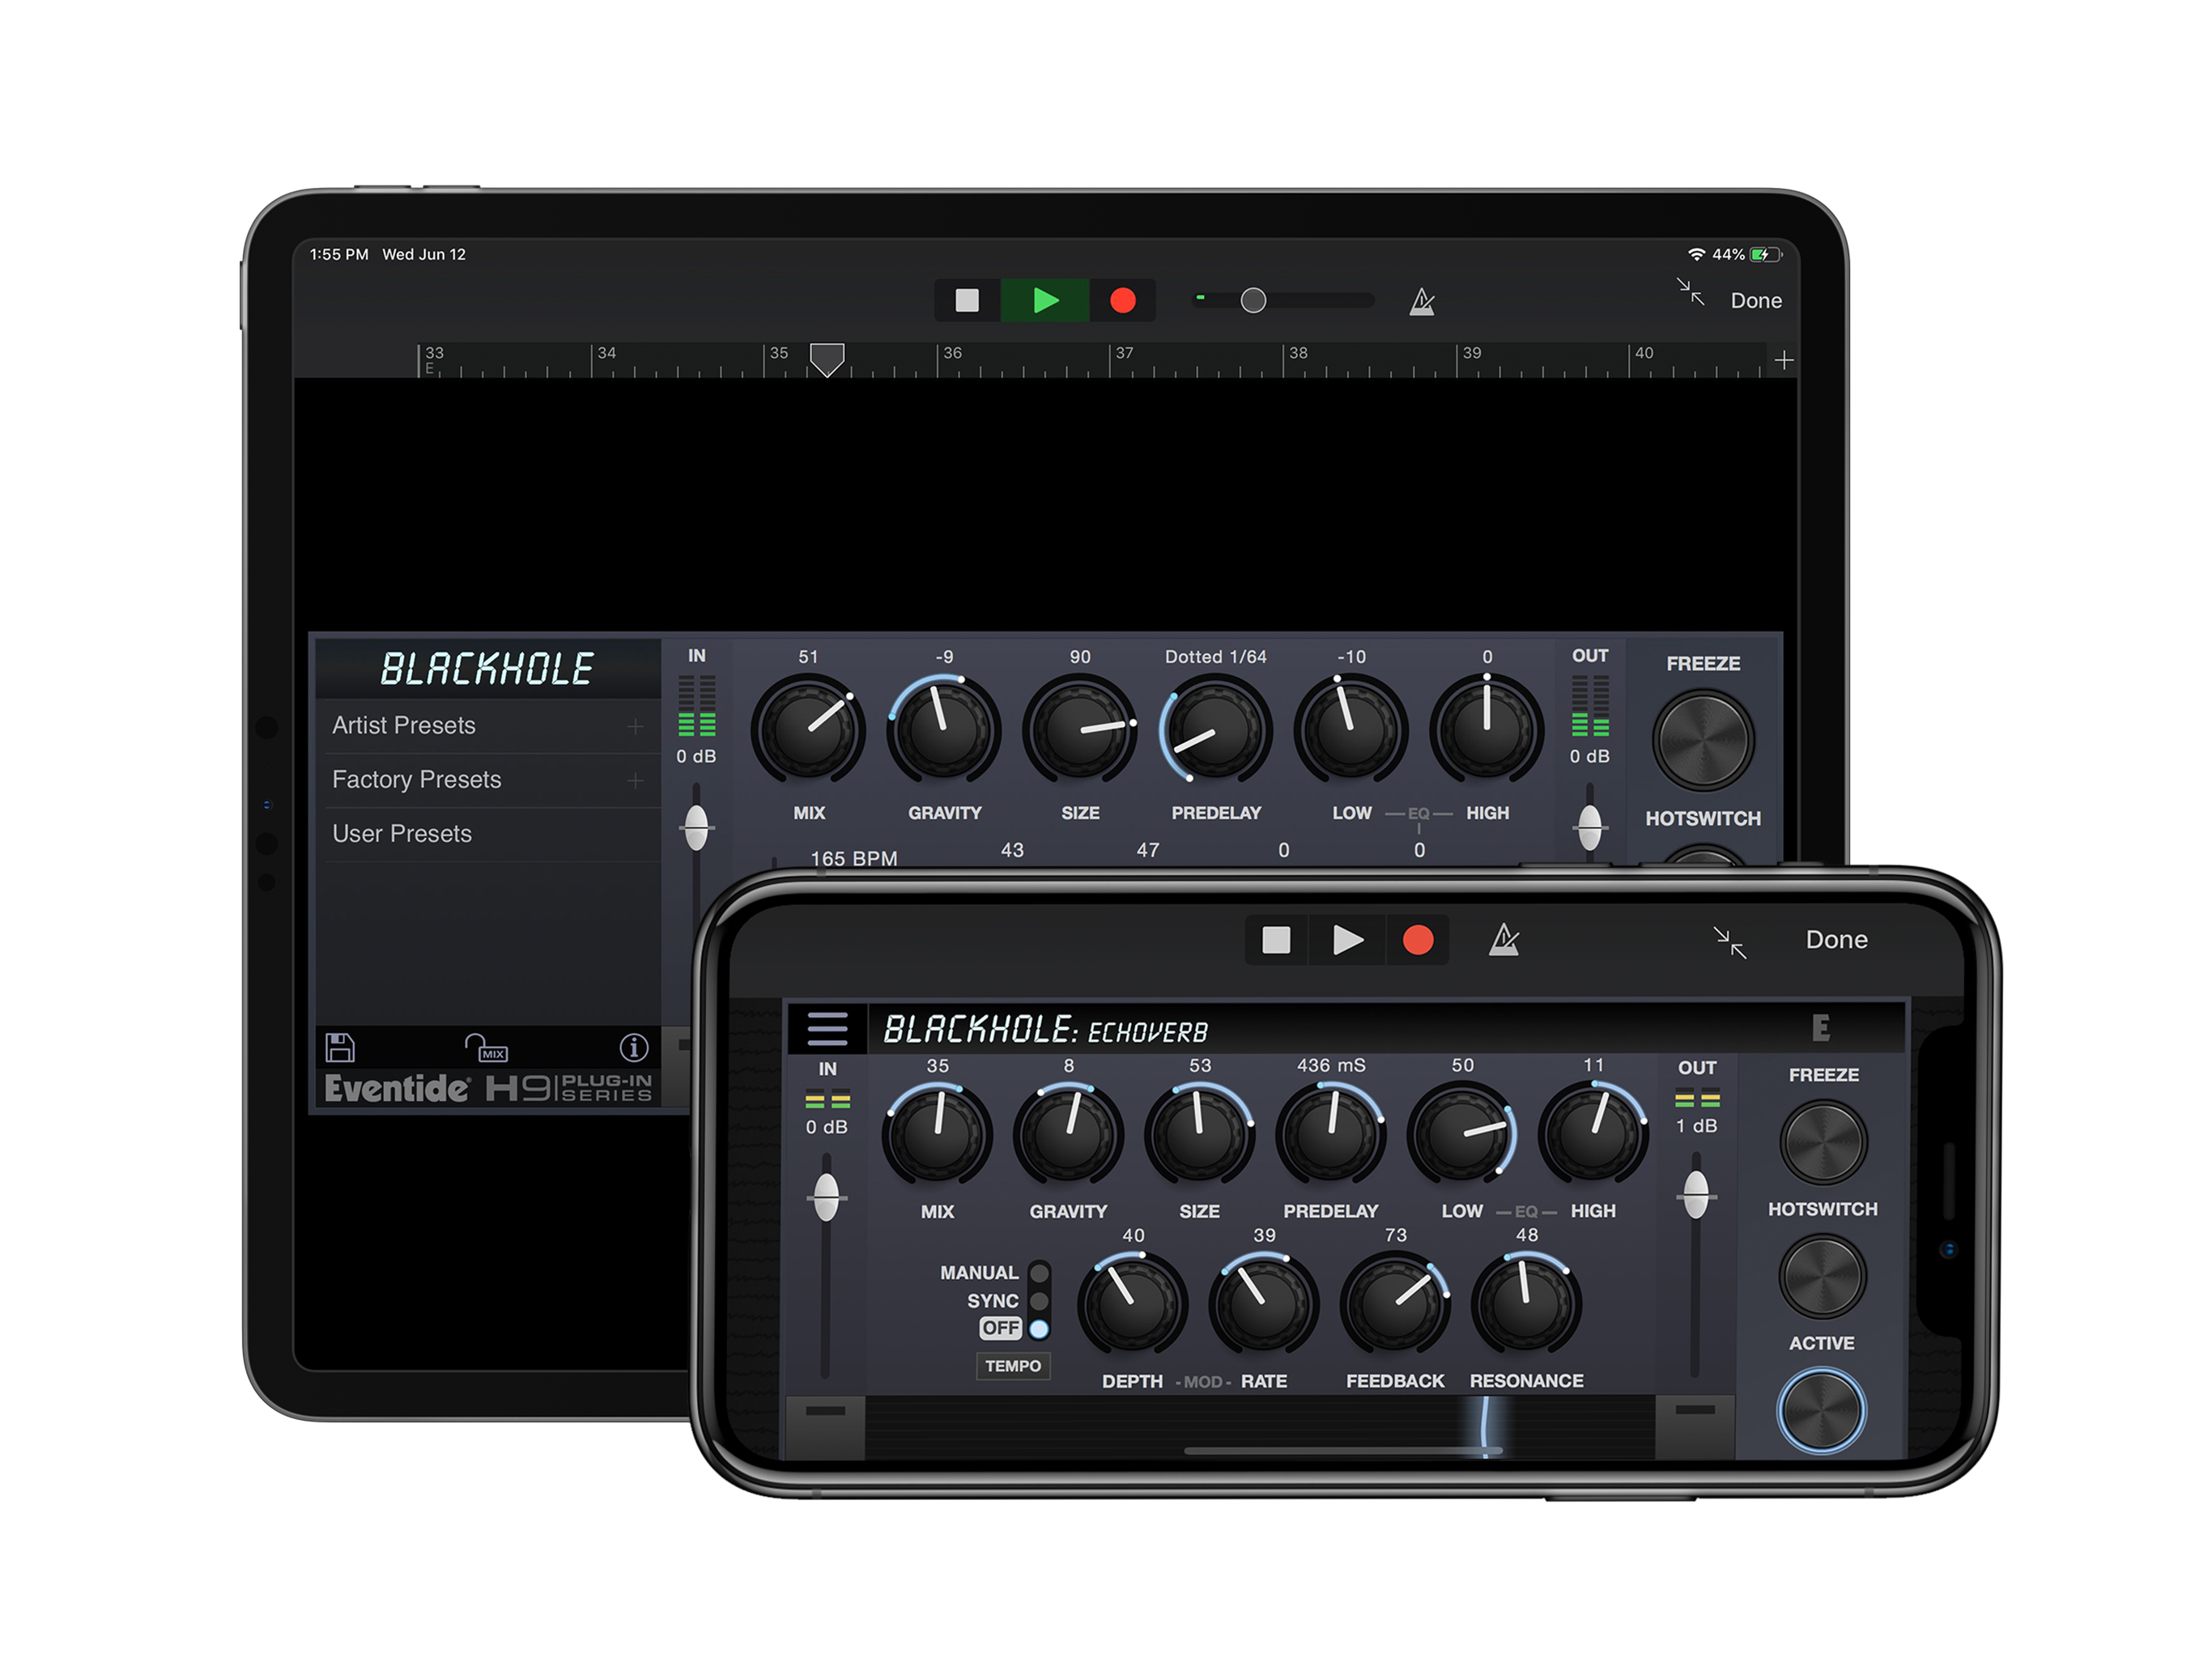The width and height of the screenshot is (2212, 1658).
Task: Click the Eventide H9 Plug-in Series logo
Action: click(489, 1088)
